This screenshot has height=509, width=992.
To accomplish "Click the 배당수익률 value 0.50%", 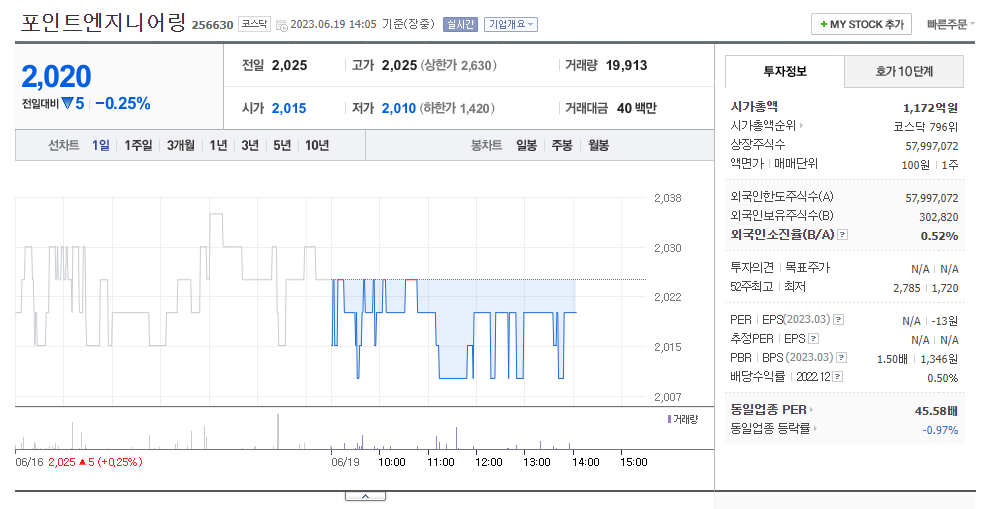I will click(942, 377).
